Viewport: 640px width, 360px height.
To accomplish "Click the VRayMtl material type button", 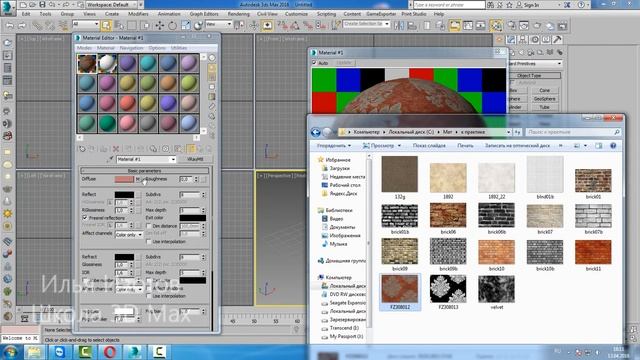I will click(x=195, y=160).
